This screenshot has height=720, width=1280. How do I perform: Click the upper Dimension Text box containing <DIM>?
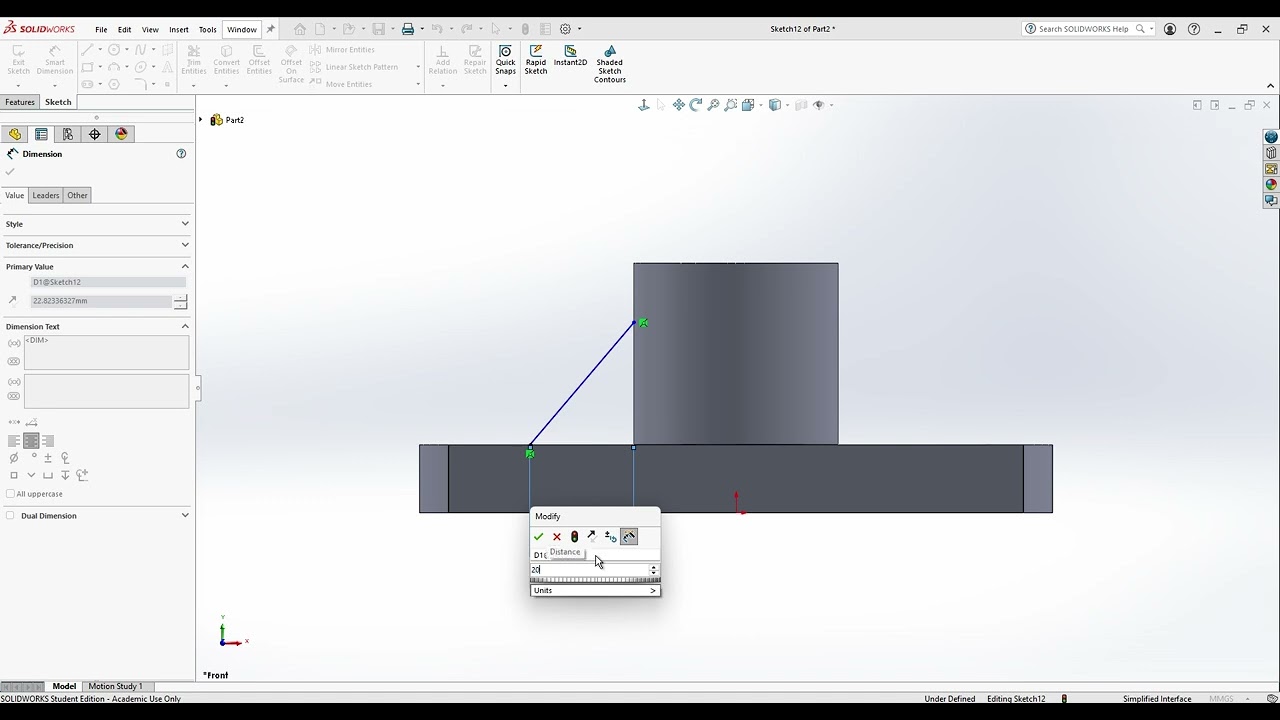[x=106, y=353]
